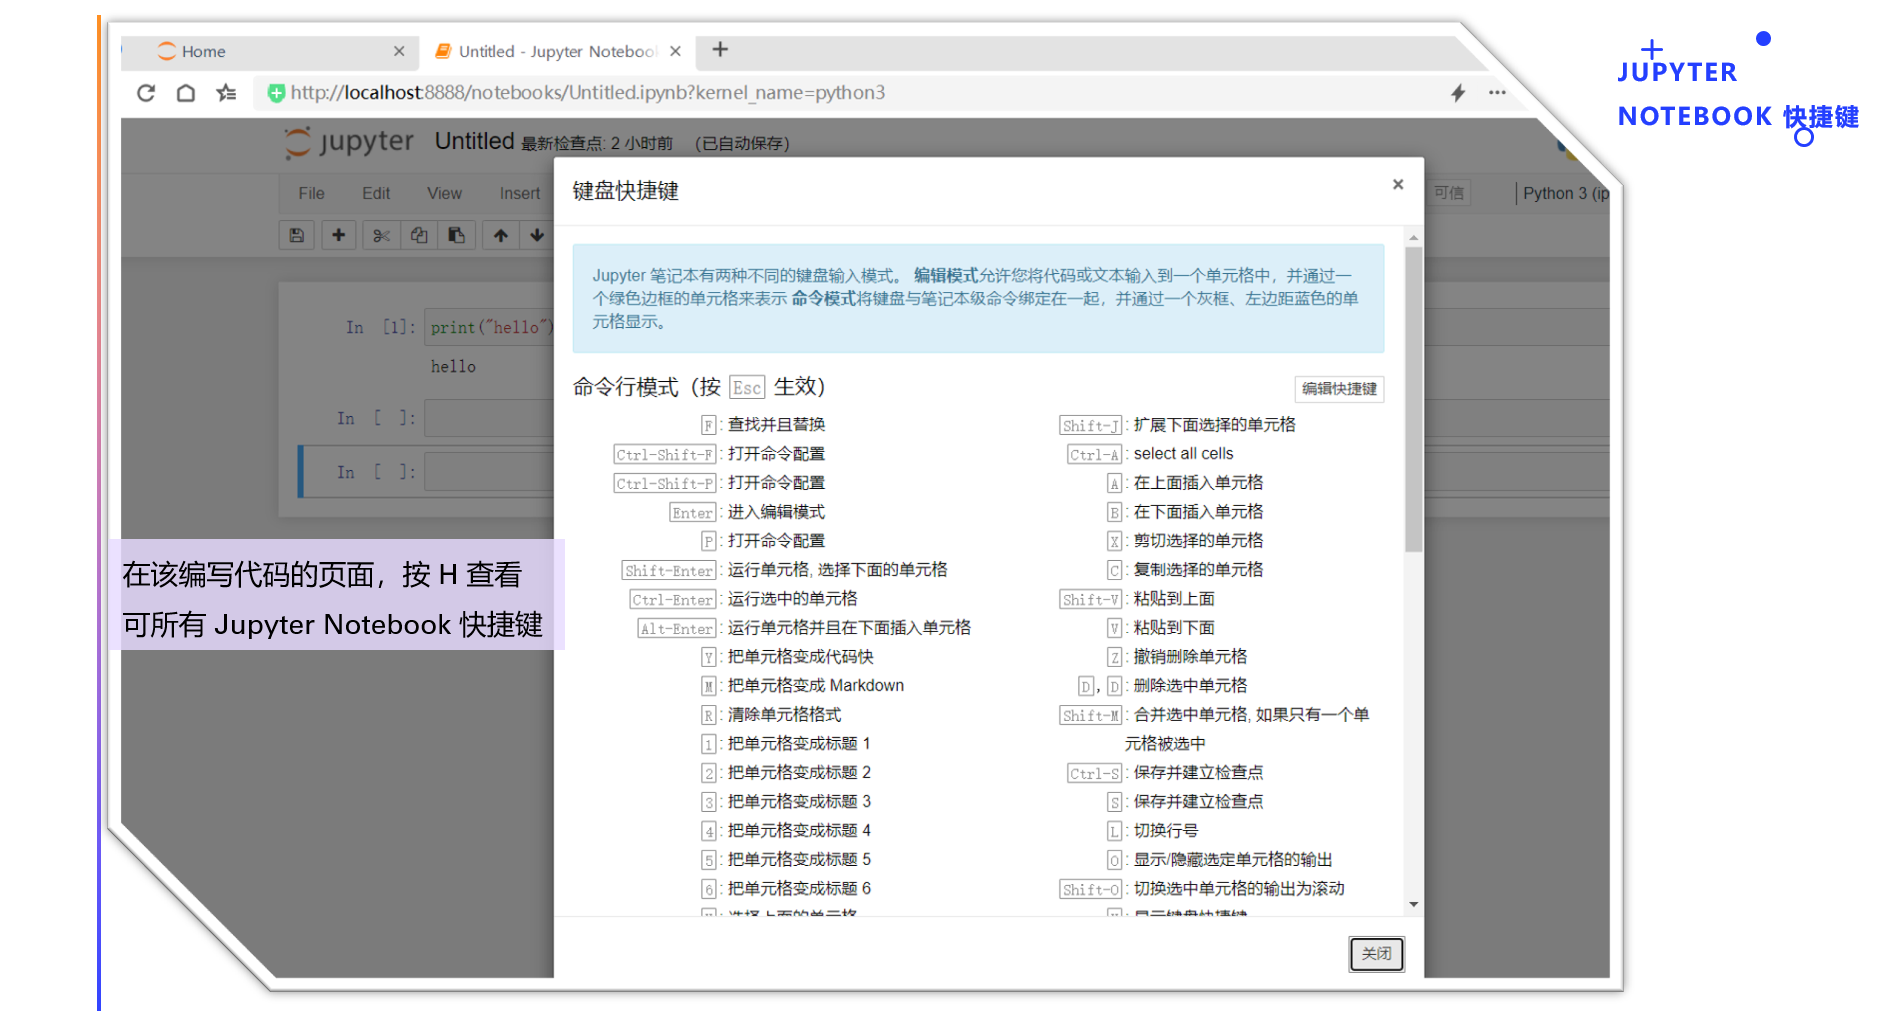Click the hello cell output text
Screen dimensions: 1898x1011
453,367
